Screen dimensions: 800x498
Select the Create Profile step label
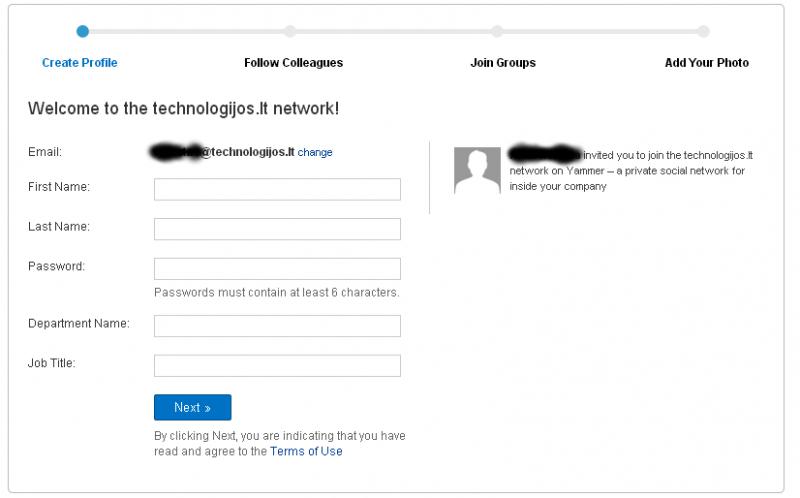80,63
